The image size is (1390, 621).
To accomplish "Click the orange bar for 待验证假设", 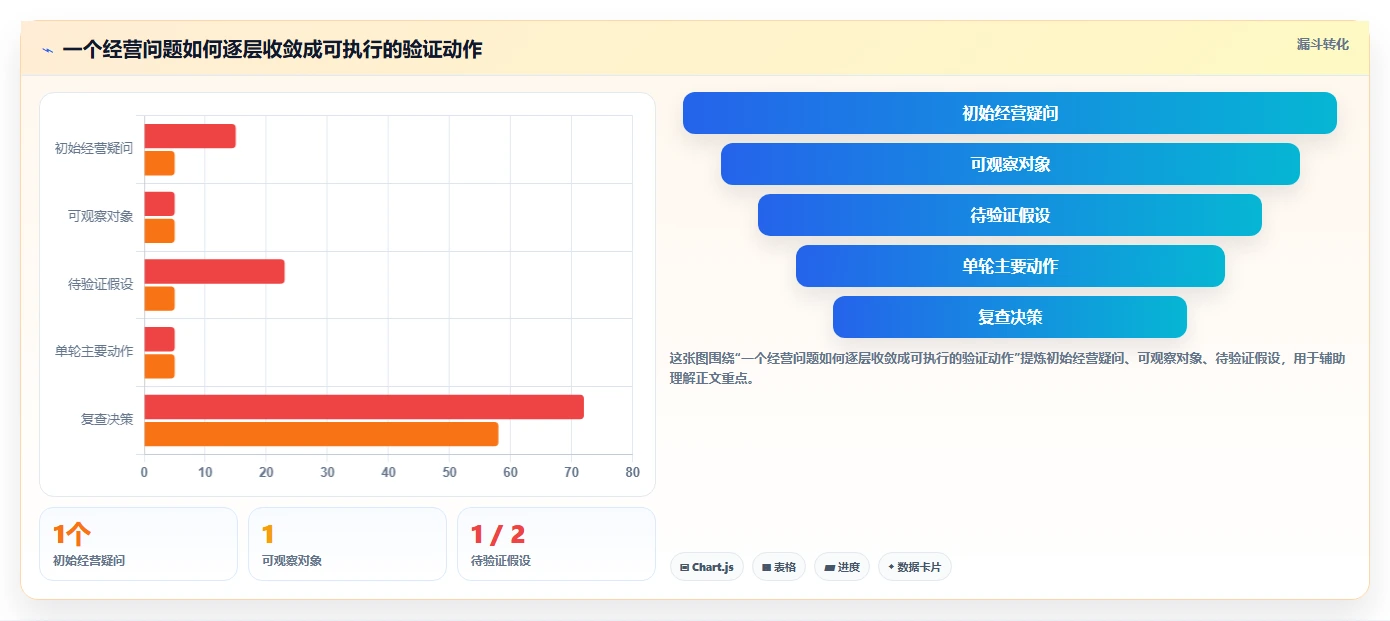I will [160, 298].
